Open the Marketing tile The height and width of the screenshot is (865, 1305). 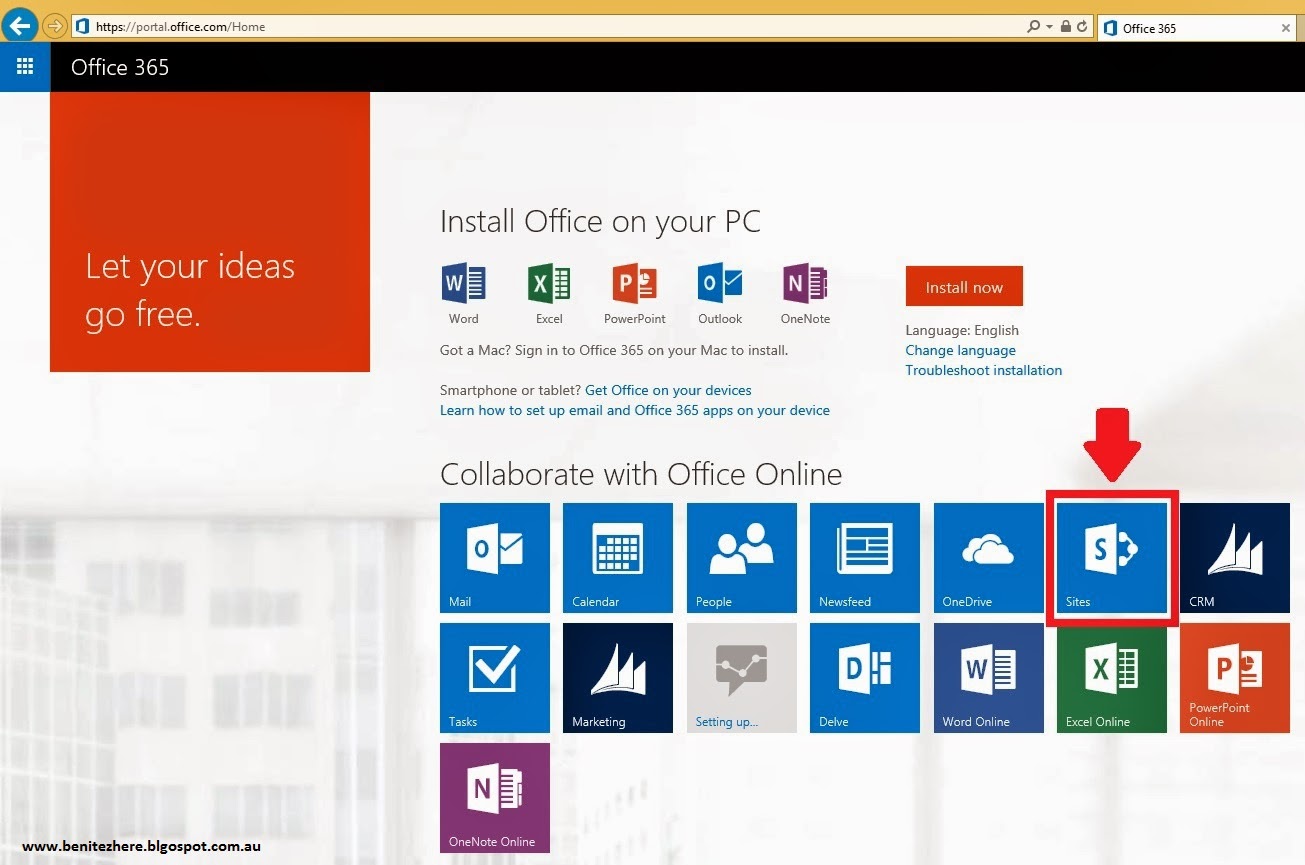point(618,677)
